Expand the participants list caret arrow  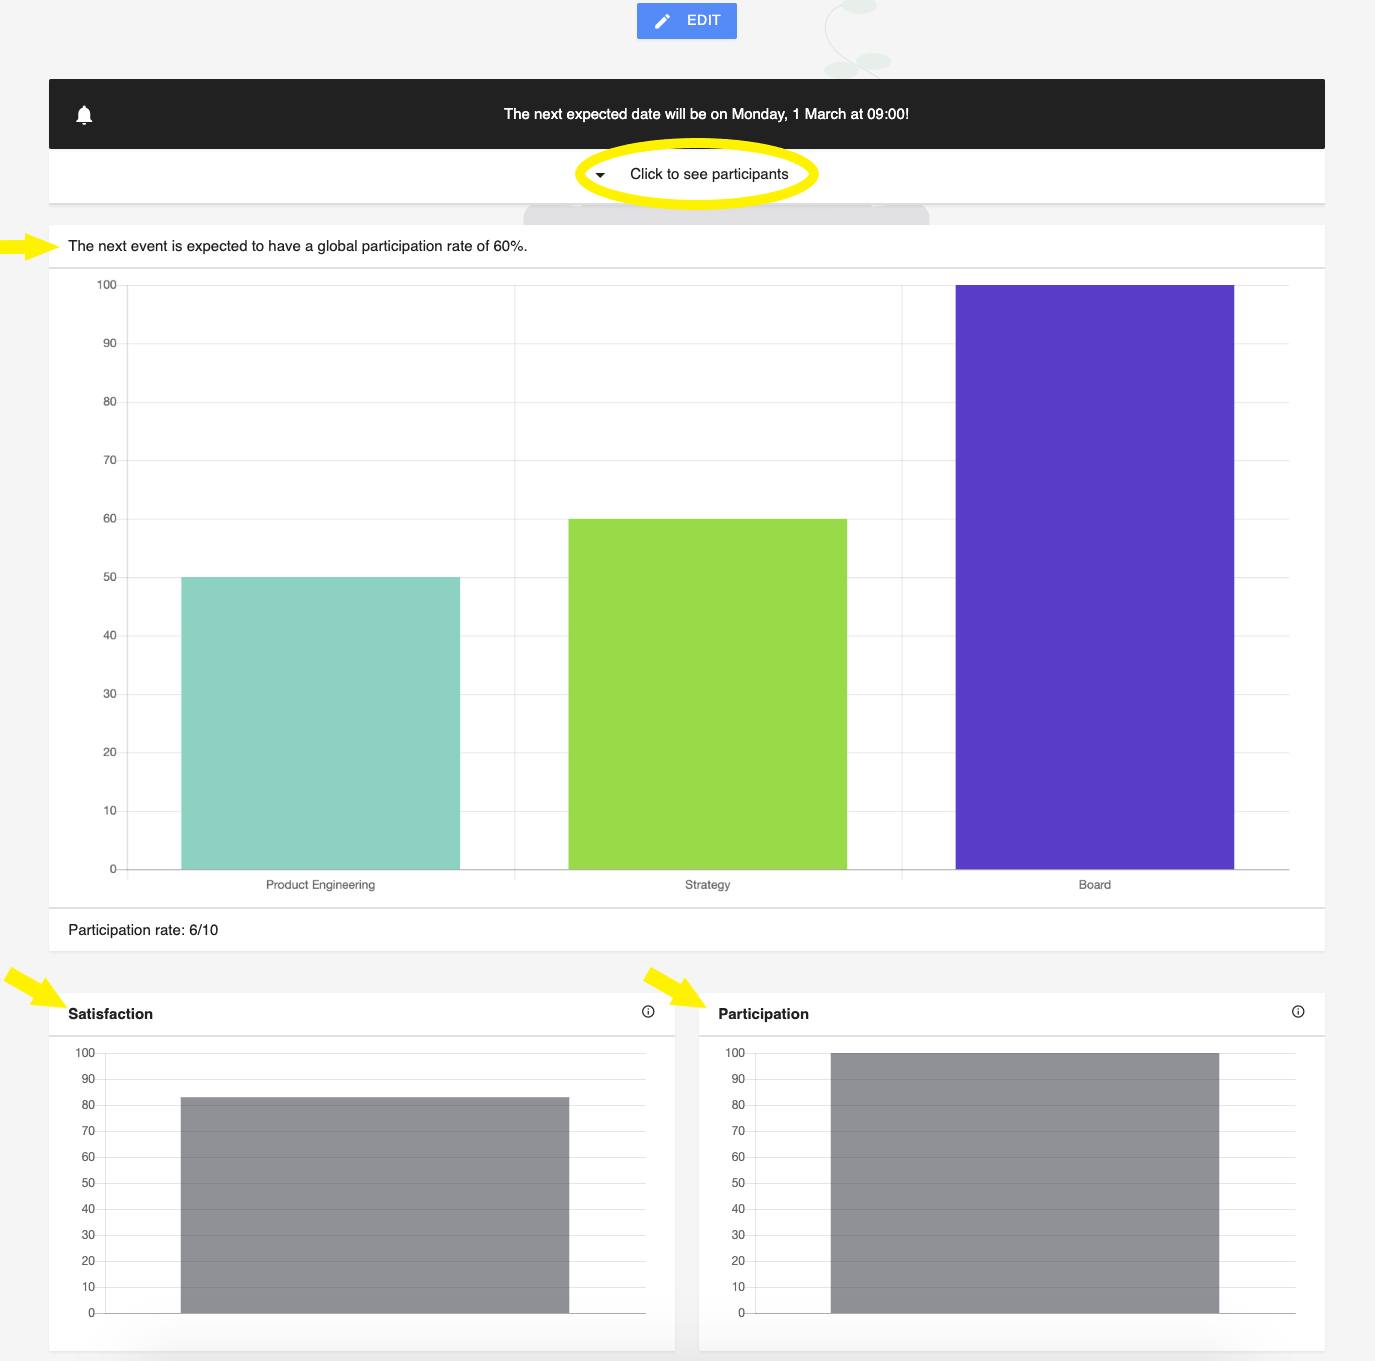coord(600,175)
